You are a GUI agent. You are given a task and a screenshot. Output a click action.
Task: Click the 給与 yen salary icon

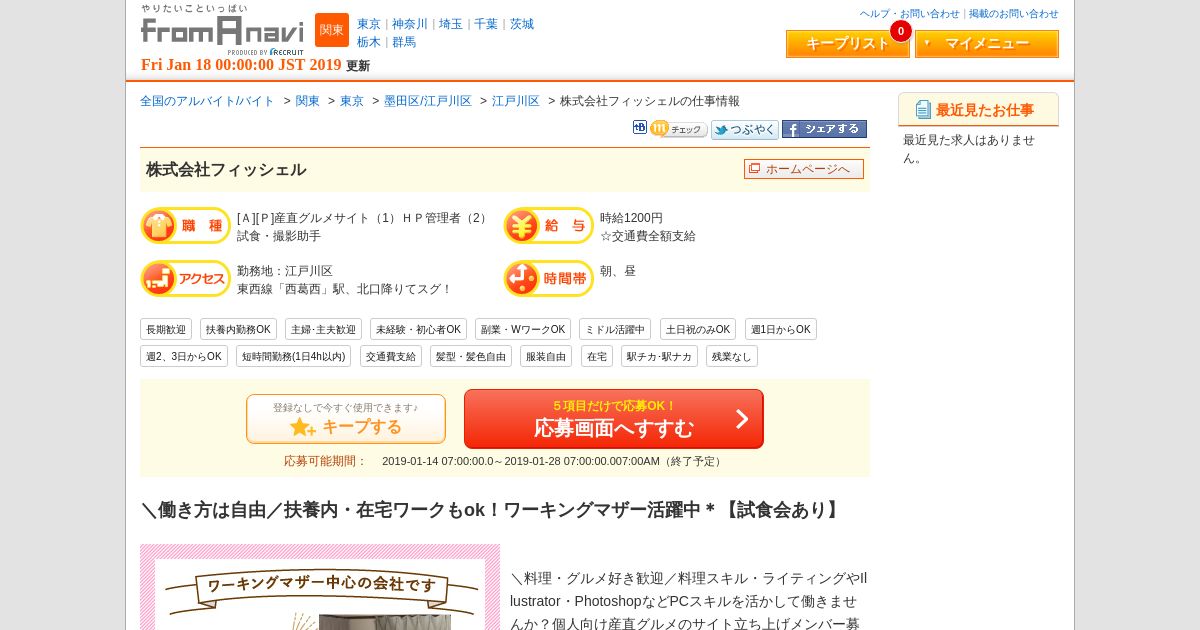click(548, 226)
